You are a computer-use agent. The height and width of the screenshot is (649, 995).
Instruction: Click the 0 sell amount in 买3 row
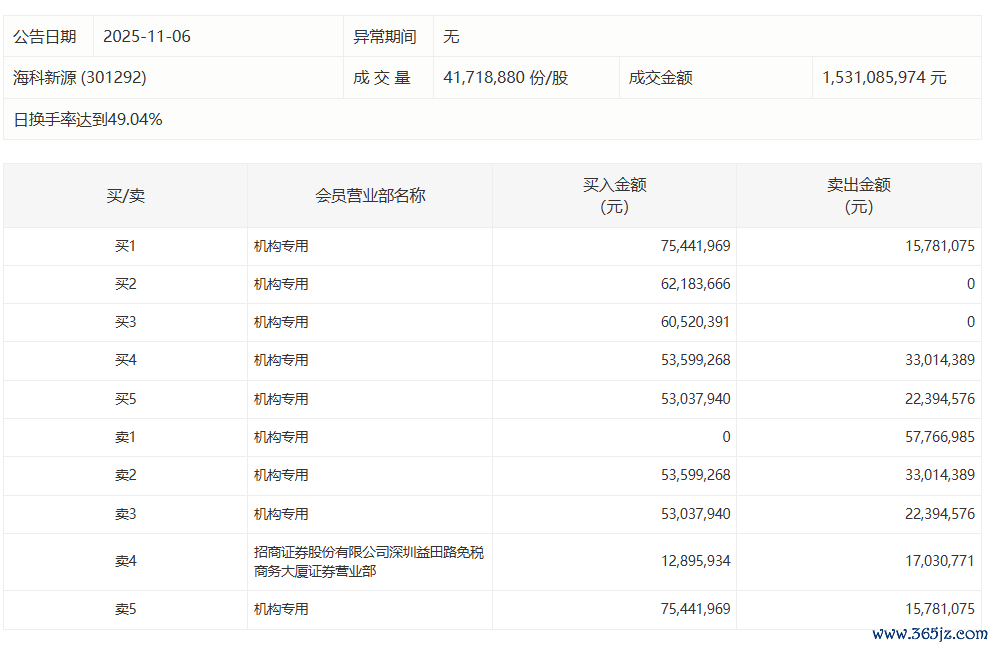970,322
